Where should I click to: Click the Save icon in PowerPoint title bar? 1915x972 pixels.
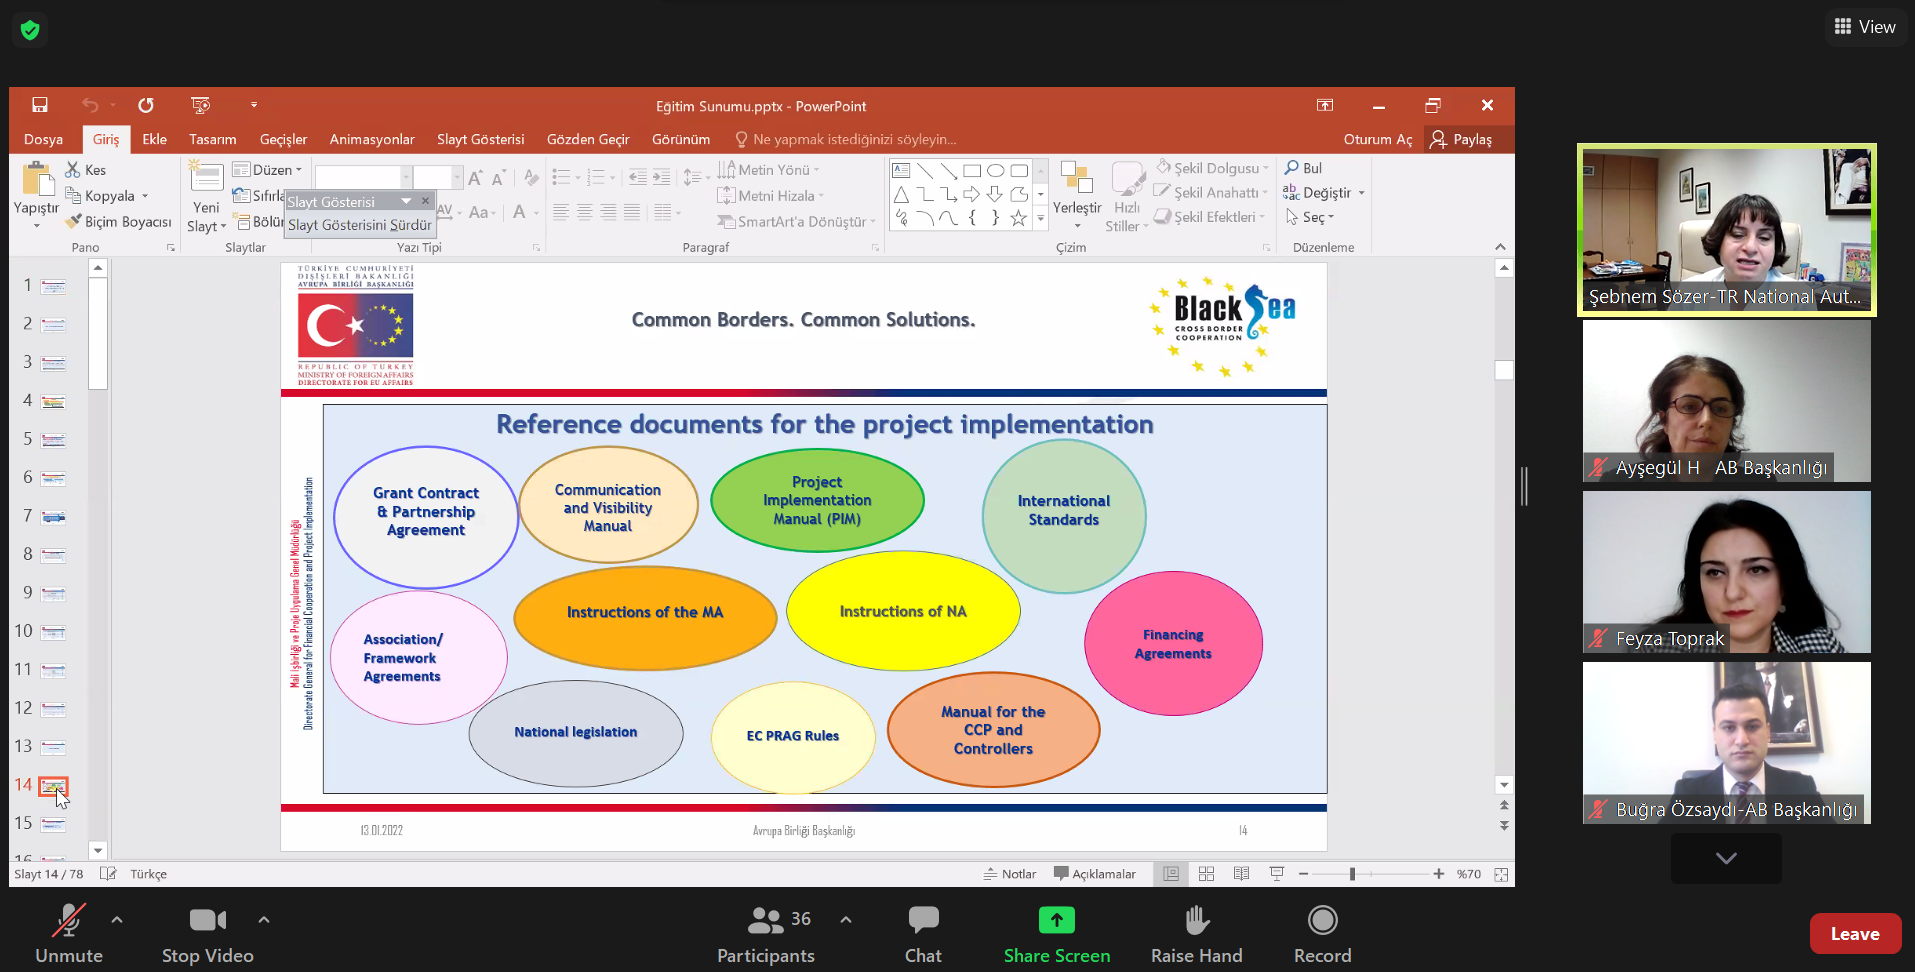click(40, 105)
